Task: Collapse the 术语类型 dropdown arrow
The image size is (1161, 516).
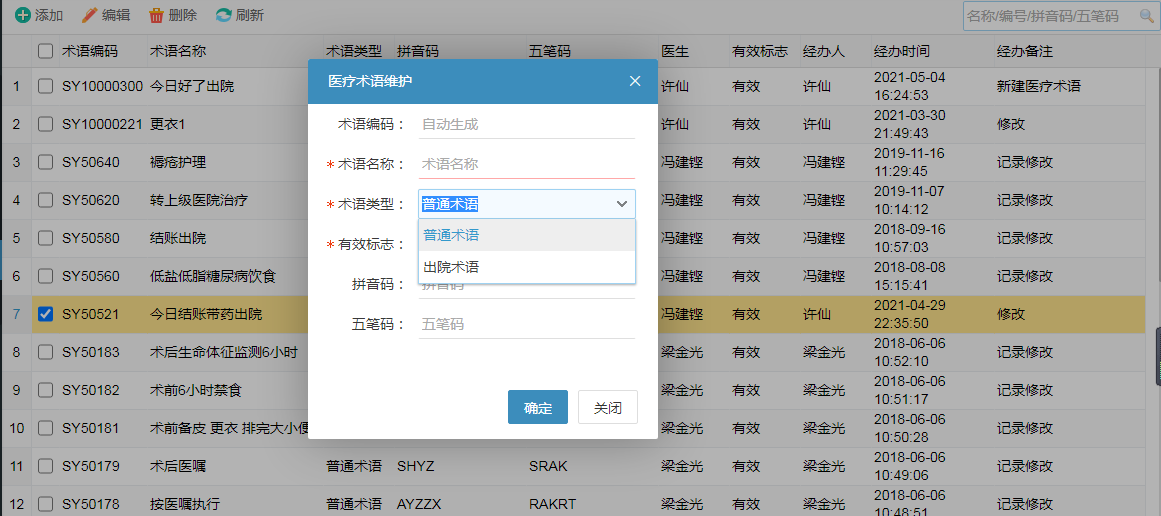Action: click(622, 204)
